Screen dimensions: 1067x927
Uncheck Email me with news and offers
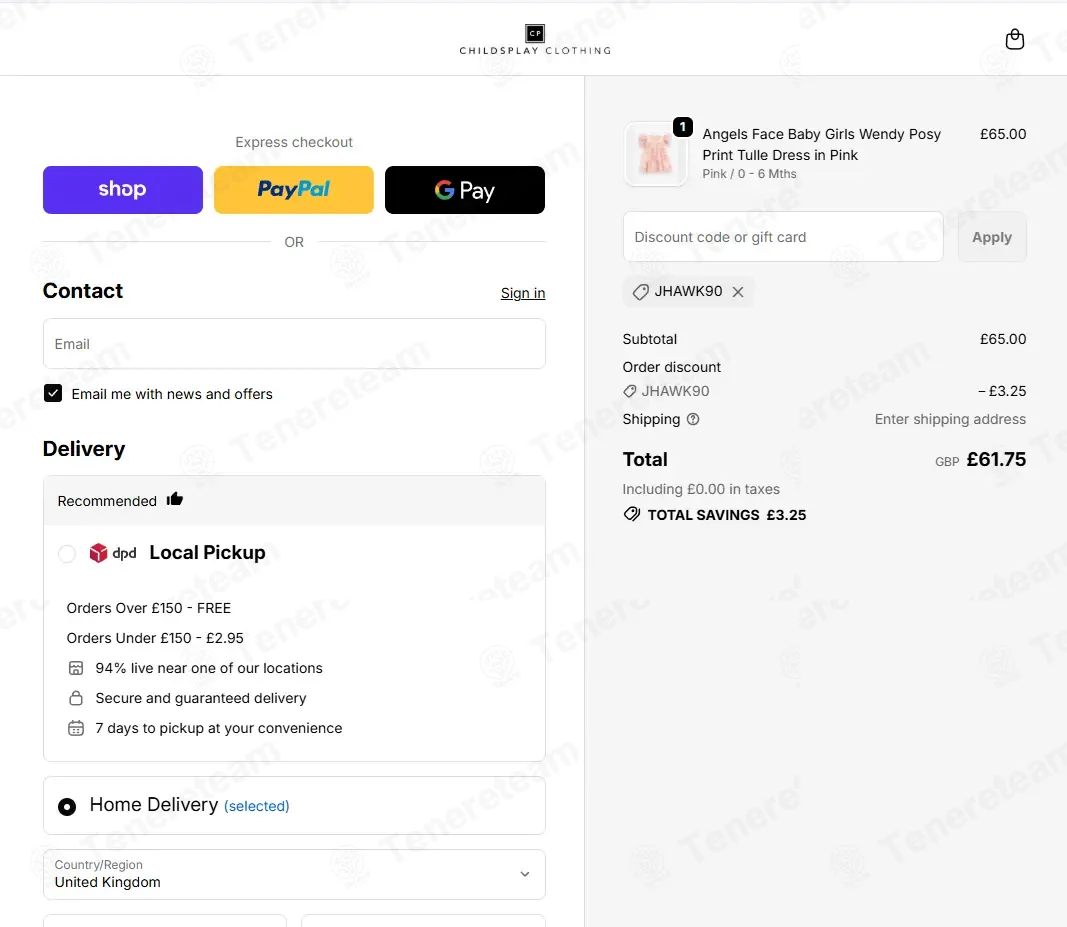click(53, 393)
